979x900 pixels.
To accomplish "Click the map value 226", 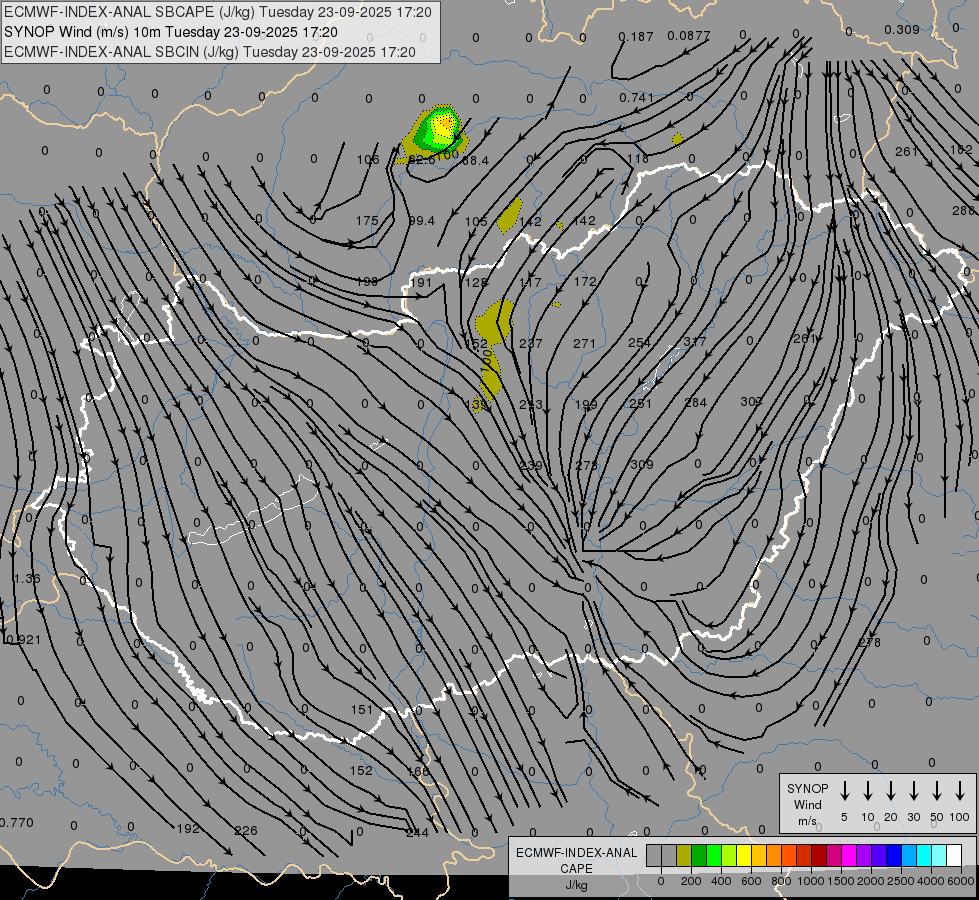I will click(x=245, y=831).
